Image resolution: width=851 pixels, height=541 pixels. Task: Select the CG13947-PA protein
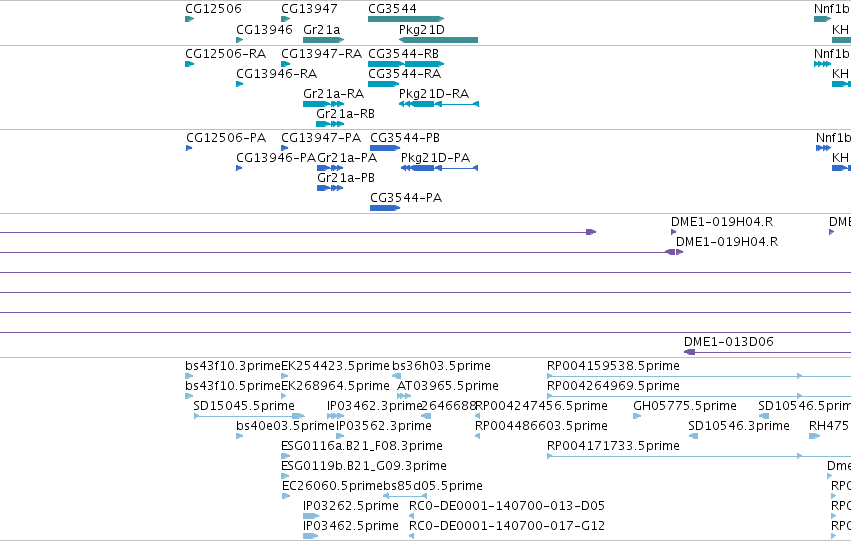tap(284, 148)
